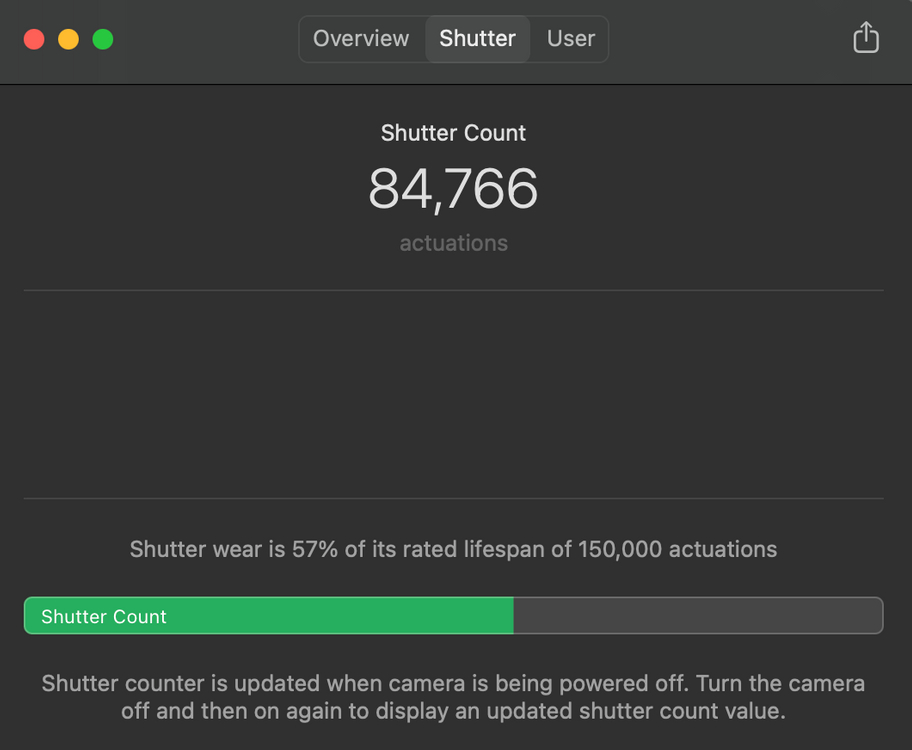Click the divider line below actuations
Image resolution: width=912 pixels, height=750 pixels.
[453, 291]
